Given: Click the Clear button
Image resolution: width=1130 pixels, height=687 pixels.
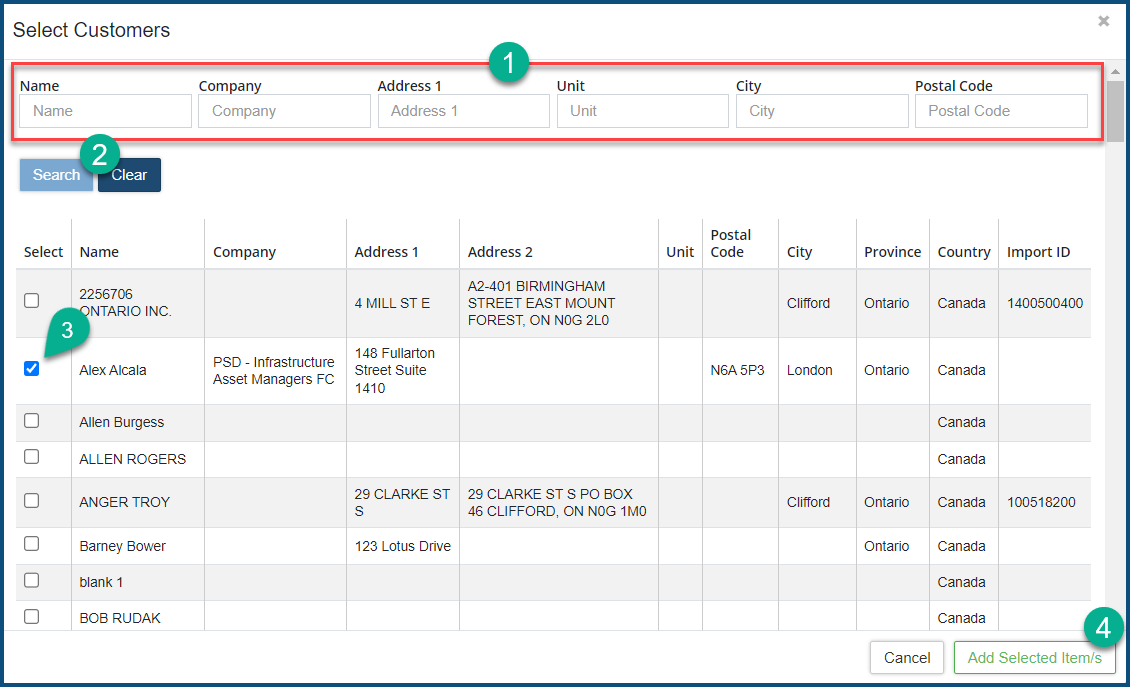Looking at the screenshot, I should [x=130, y=175].
